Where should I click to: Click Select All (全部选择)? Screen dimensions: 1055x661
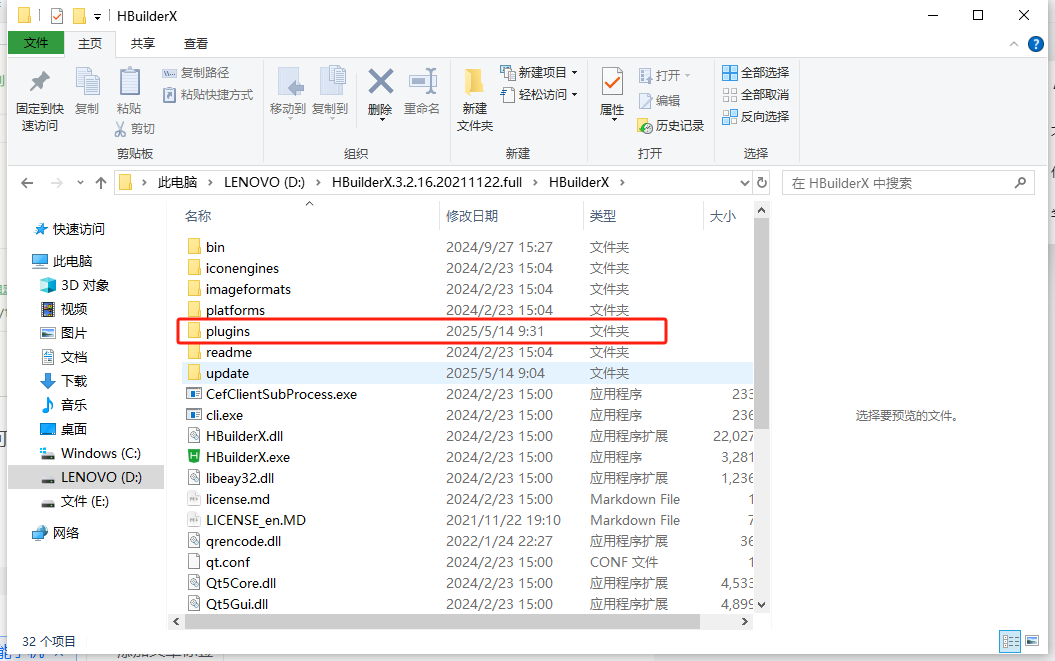(756, 73)
